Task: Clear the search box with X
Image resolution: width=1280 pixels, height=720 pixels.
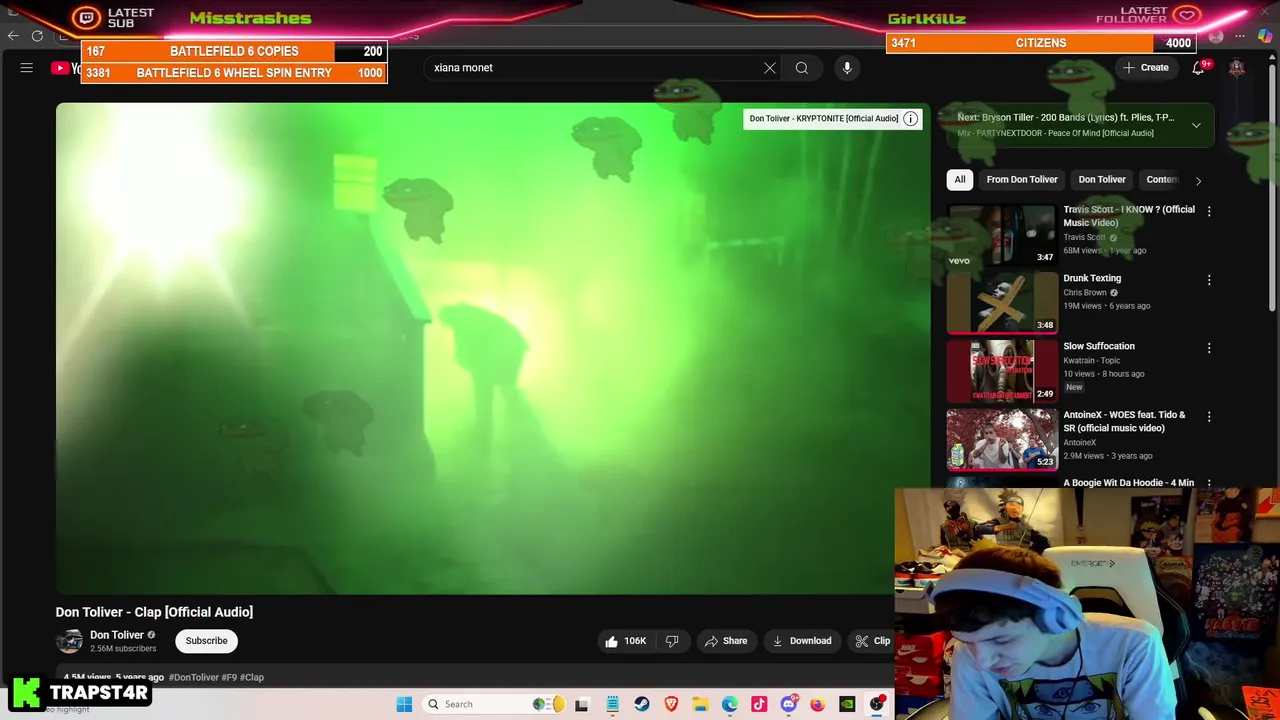Action: click(770, 68)
